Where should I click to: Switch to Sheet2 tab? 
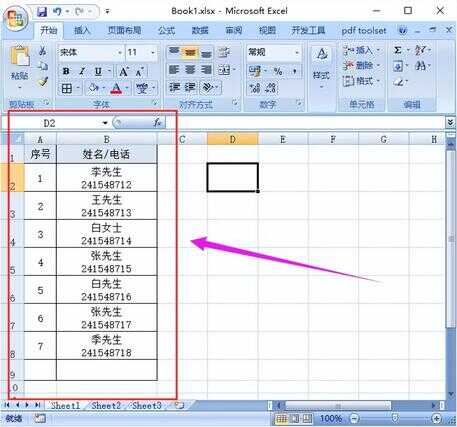point(106,406)
